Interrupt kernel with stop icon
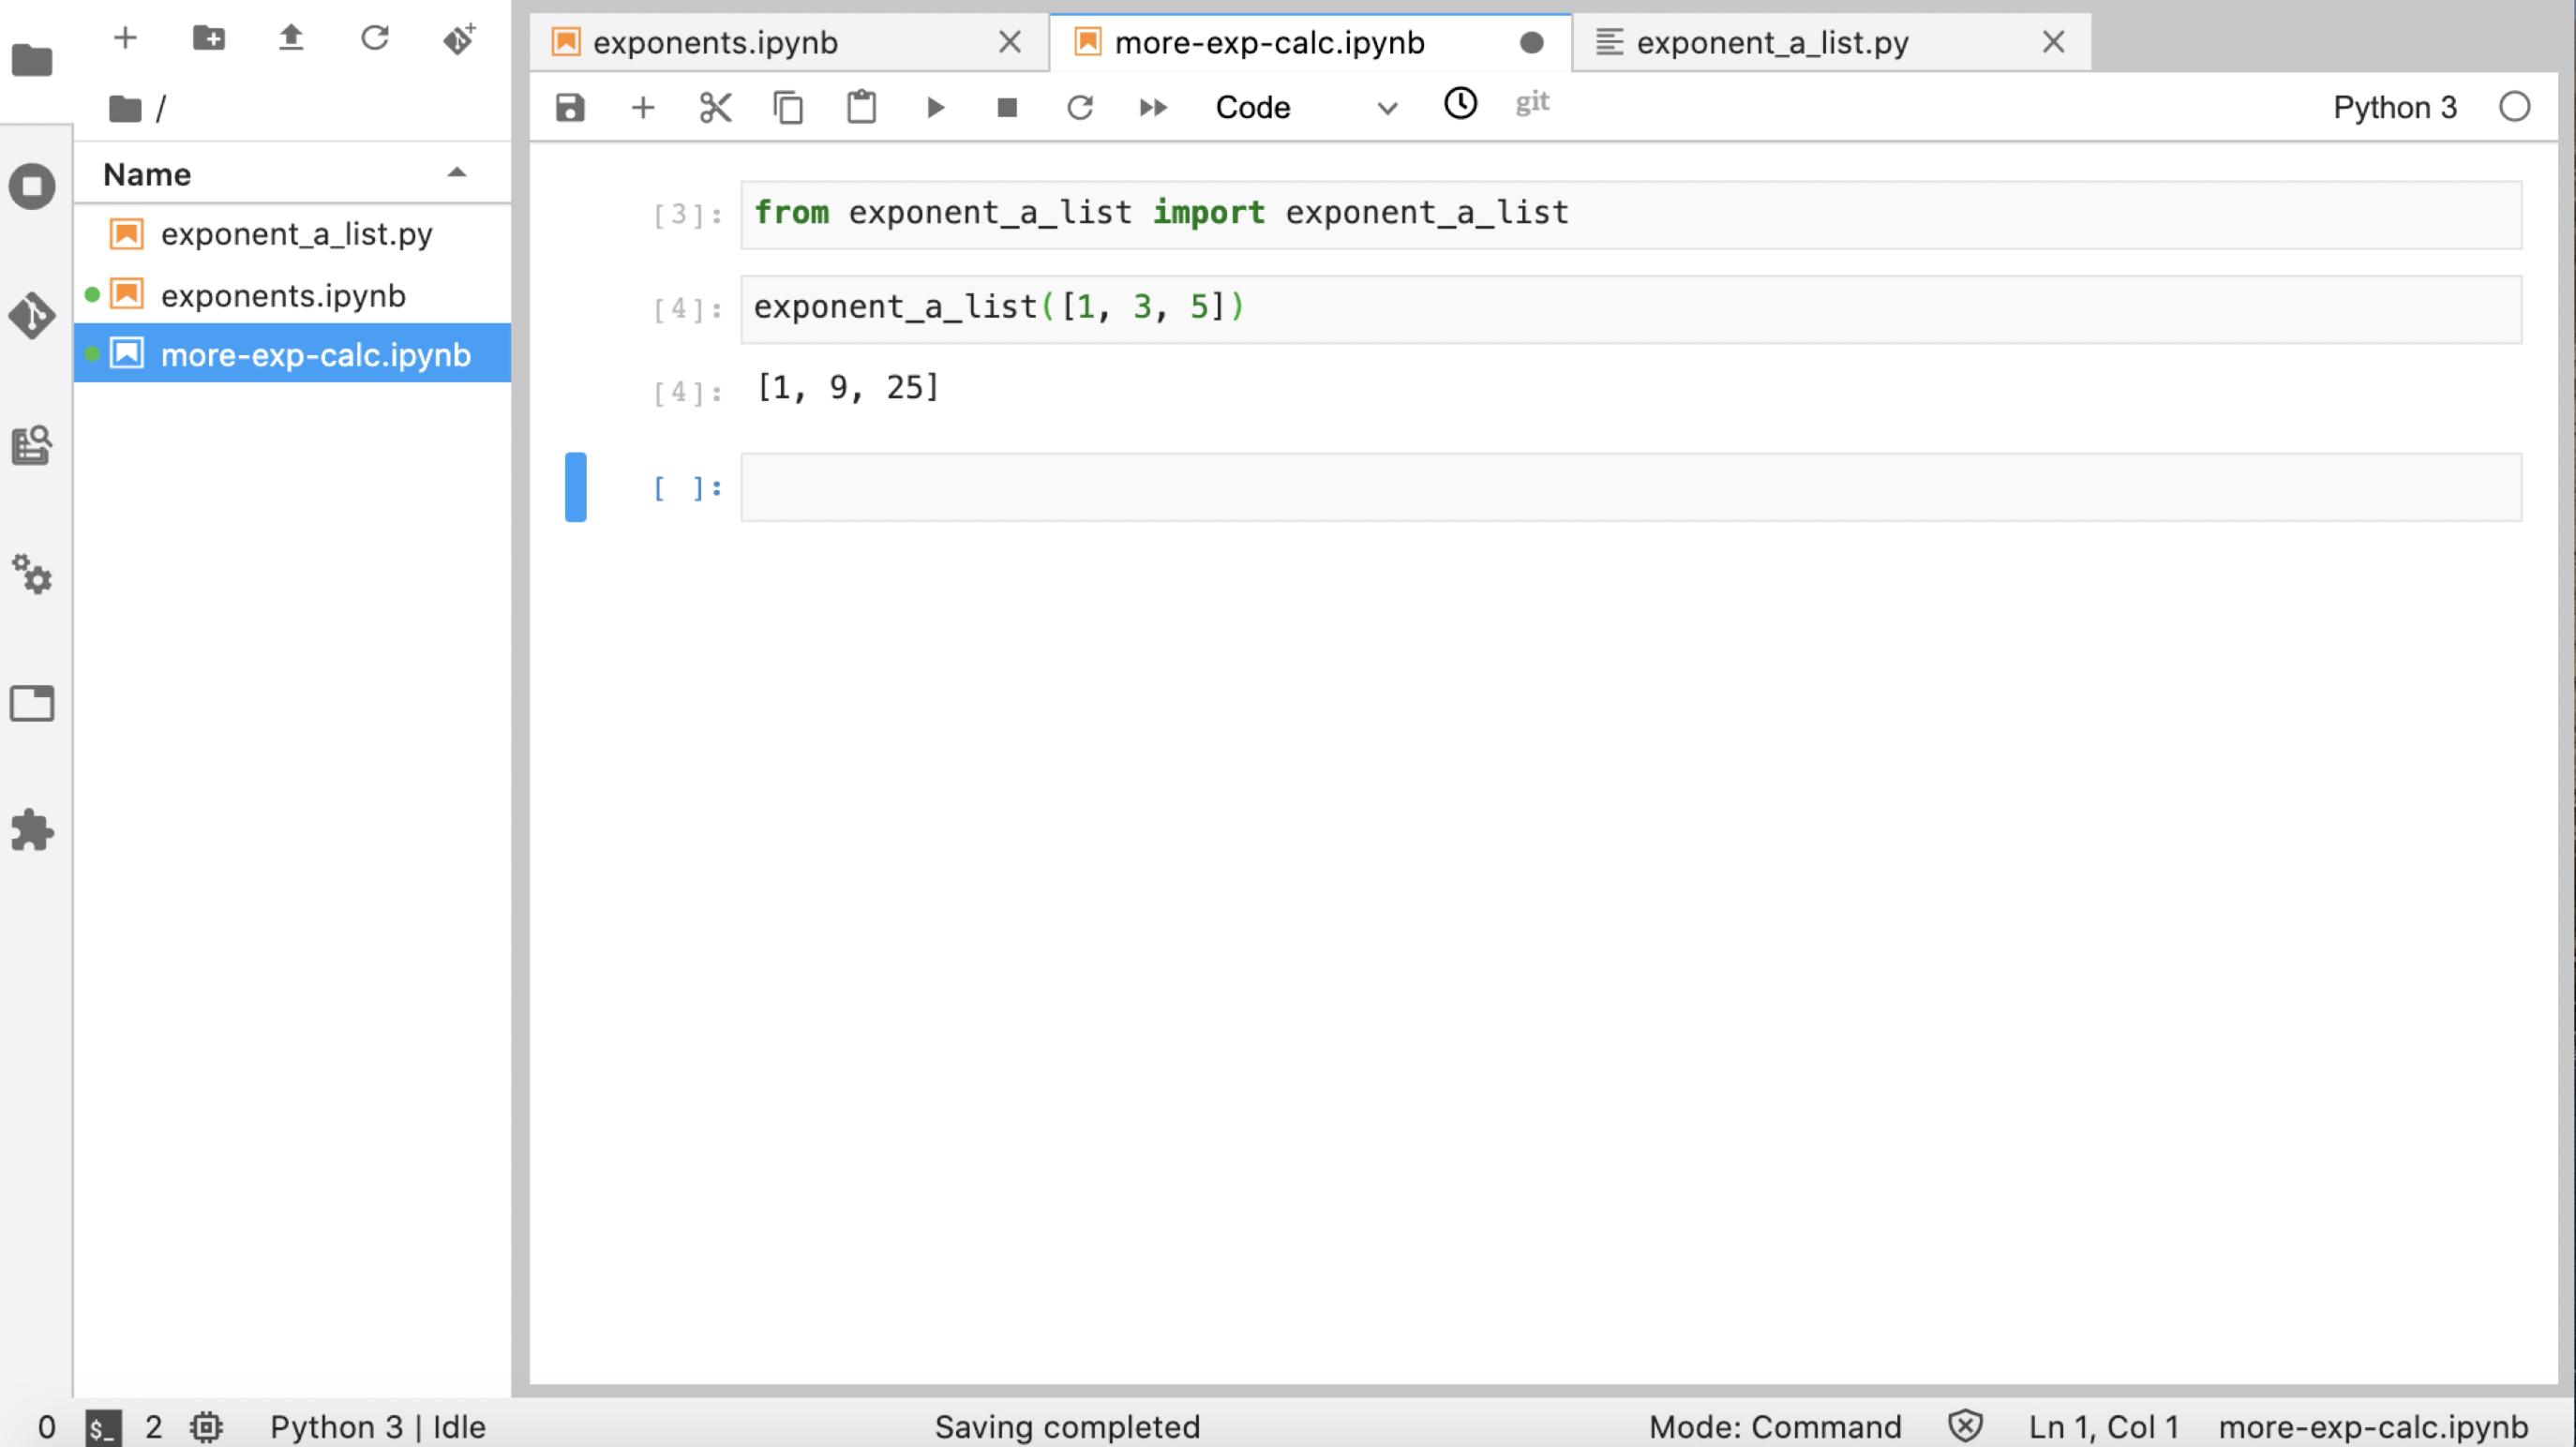 pyautogui.click(x=1006, y=107)
